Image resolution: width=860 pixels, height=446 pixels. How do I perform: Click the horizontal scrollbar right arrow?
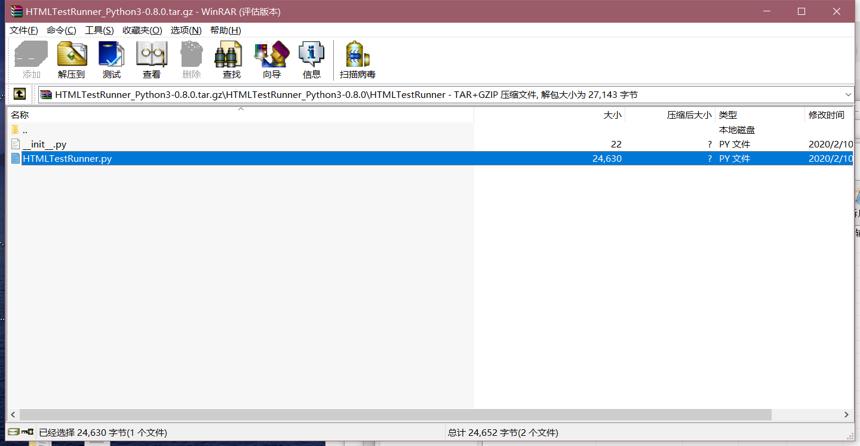tap(846, 415)
